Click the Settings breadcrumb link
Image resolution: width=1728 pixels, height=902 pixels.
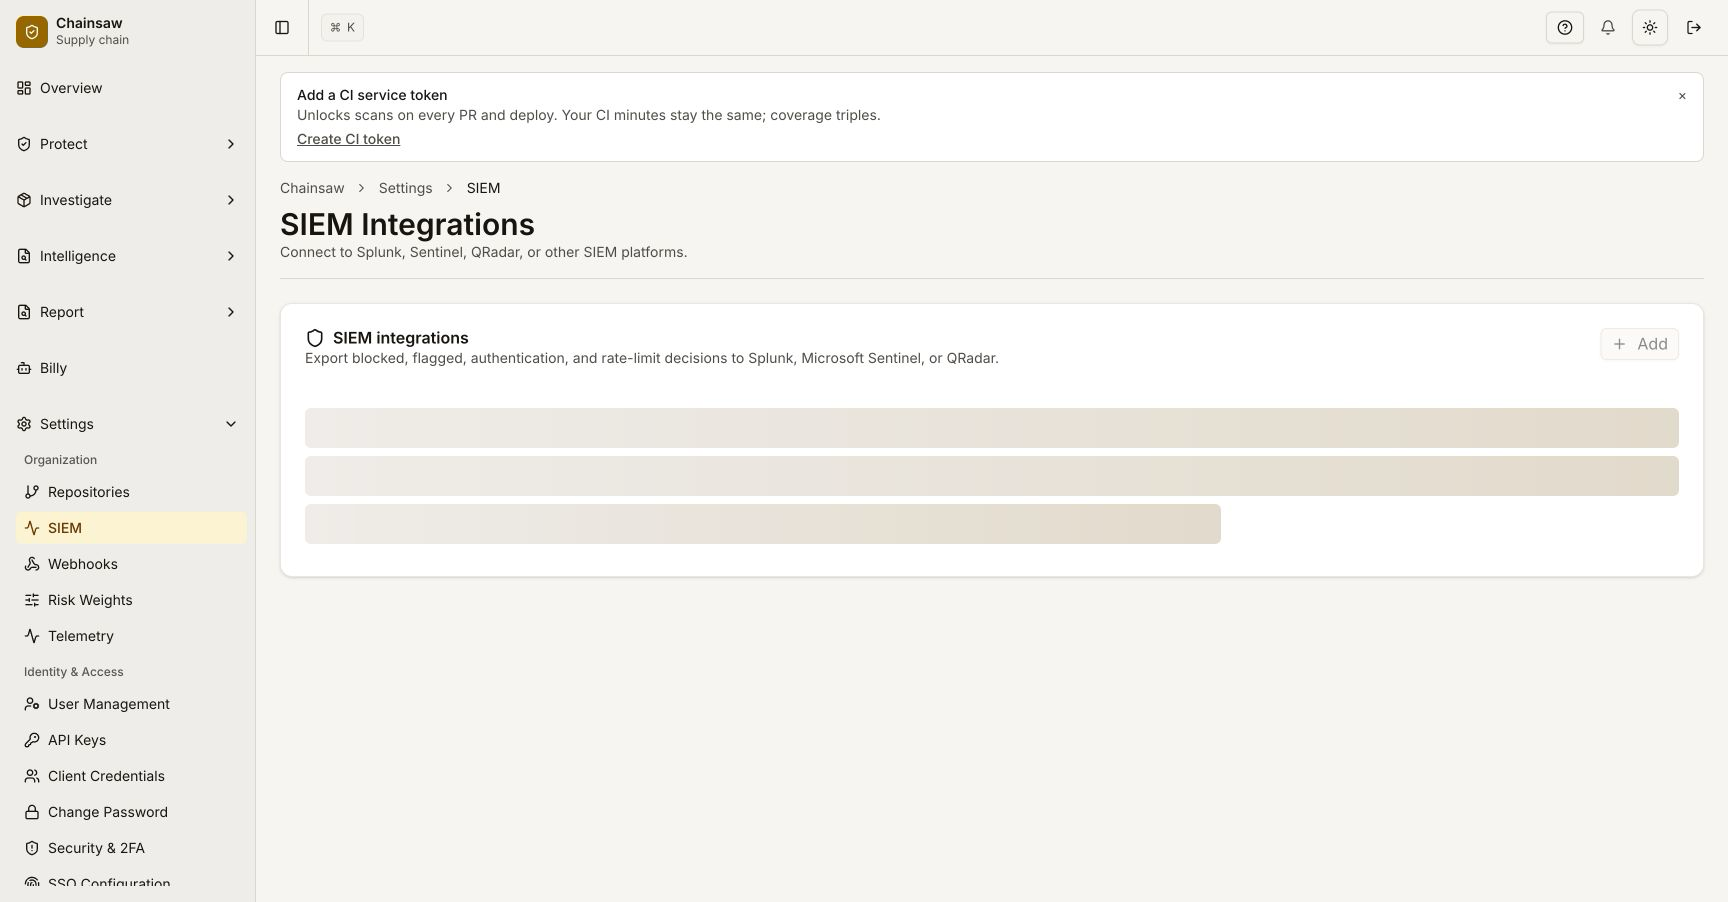click(x=405, y=188)
